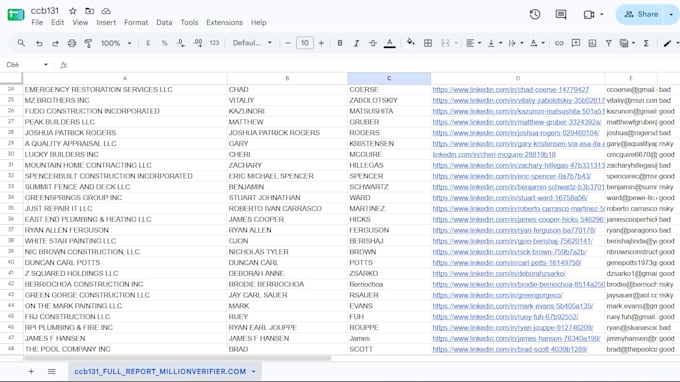Check cloud save status icon
This screenshot has width=680, height=382.
pos(106,11)
